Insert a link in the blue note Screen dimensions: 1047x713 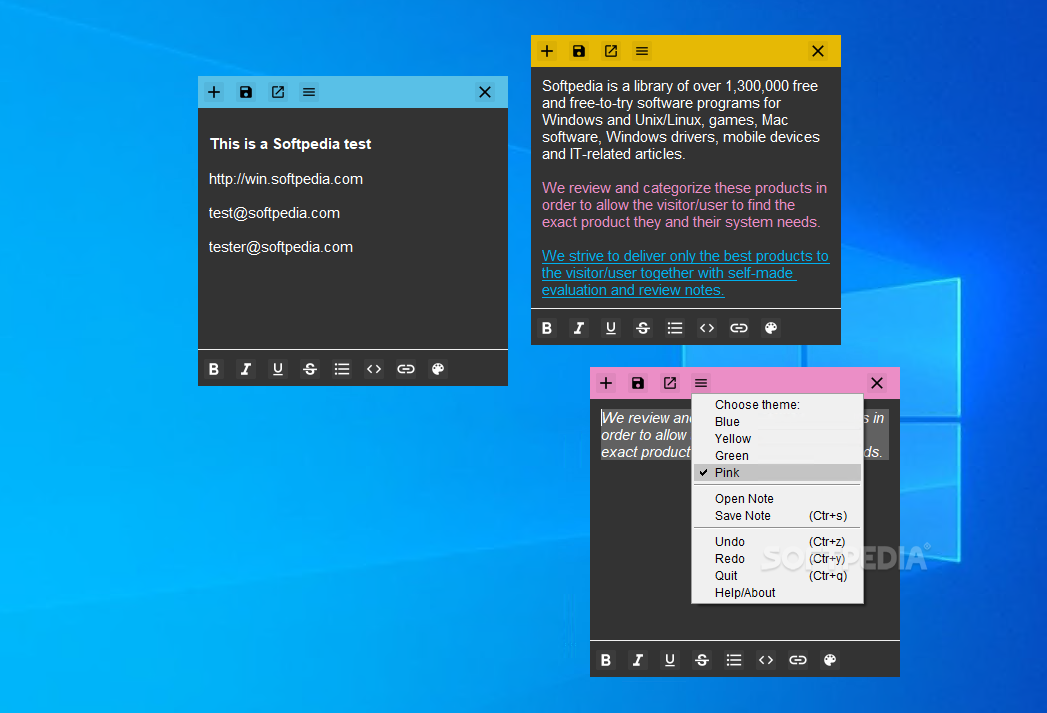[x=406, y=369]
